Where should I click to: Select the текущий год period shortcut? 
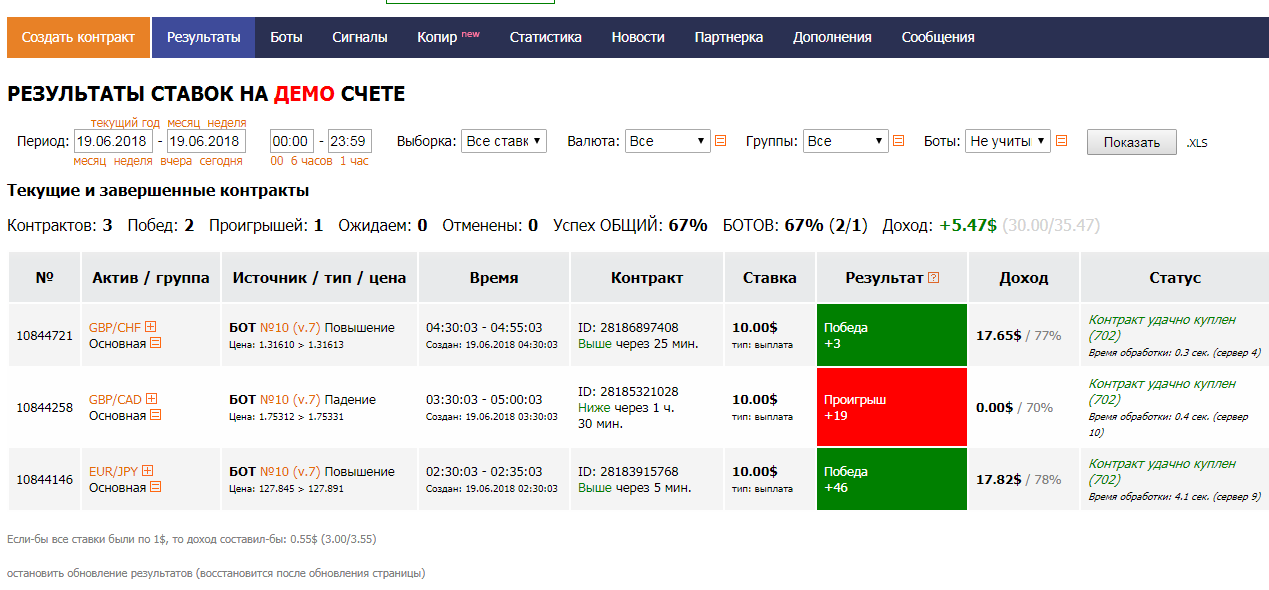(125, 123)
